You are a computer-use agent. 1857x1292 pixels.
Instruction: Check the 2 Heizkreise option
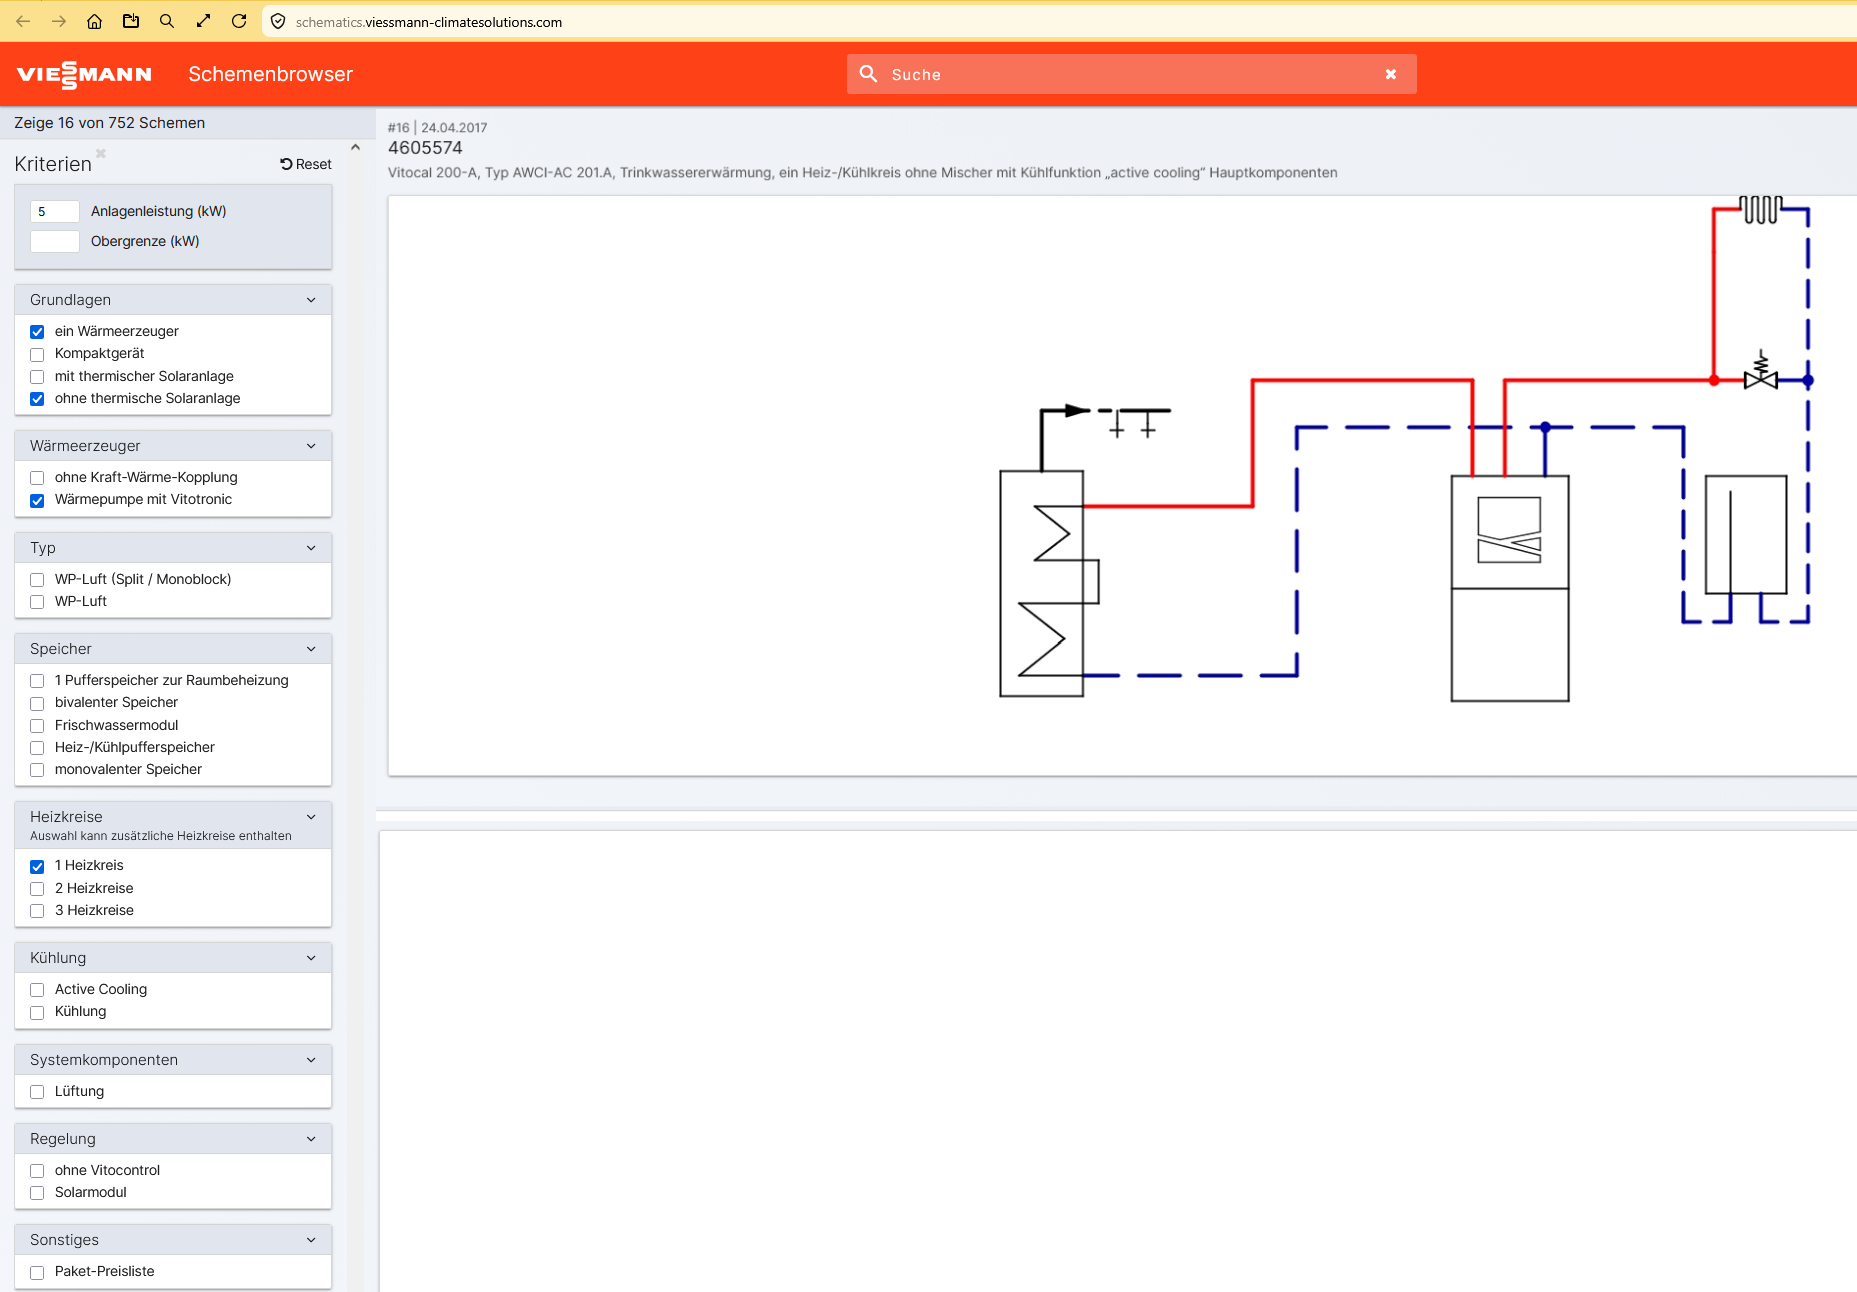(x=37, y=889)
